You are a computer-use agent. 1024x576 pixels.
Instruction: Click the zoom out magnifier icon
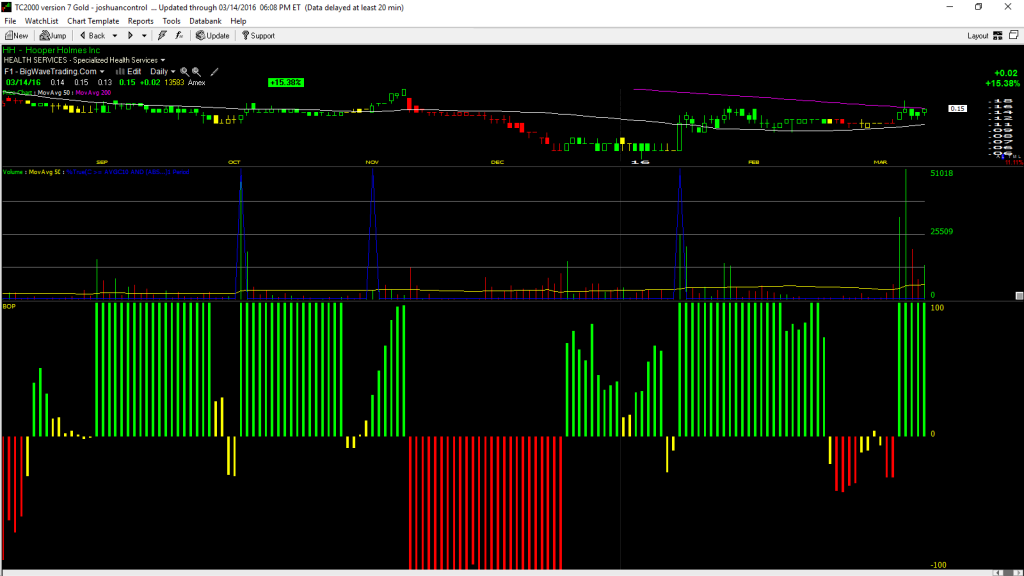(x=196, y=71)
